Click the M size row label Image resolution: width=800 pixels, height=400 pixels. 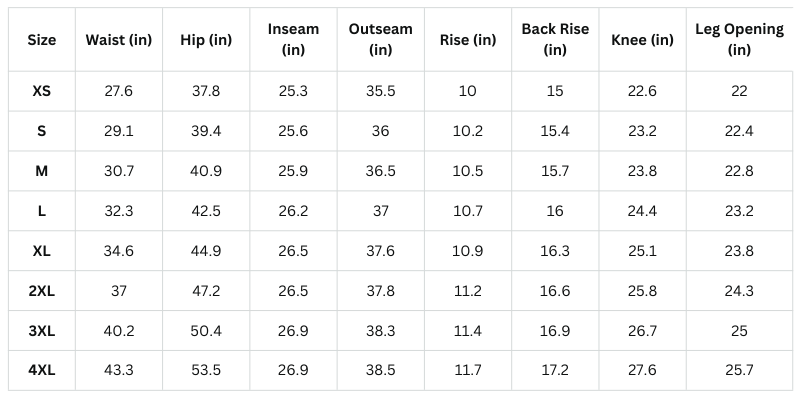coord(42,171)
